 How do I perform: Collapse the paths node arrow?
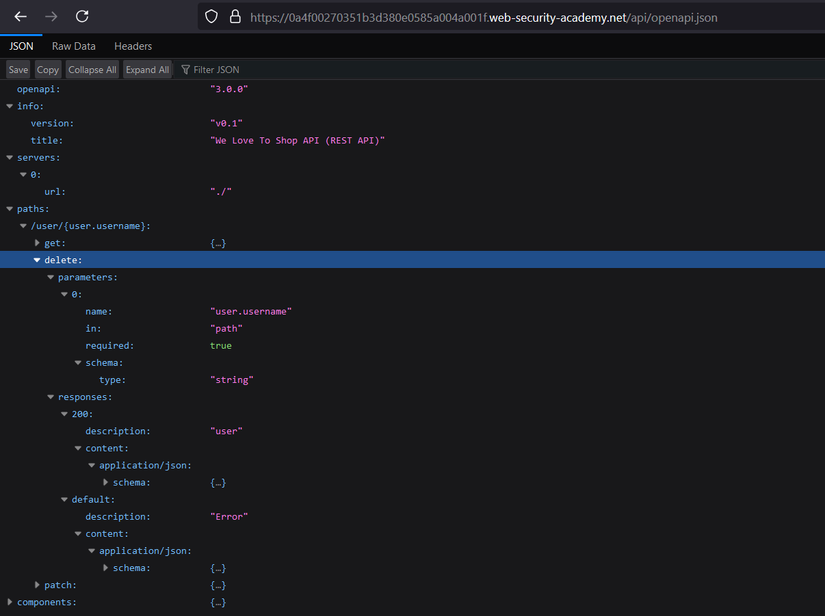(9, 209)
